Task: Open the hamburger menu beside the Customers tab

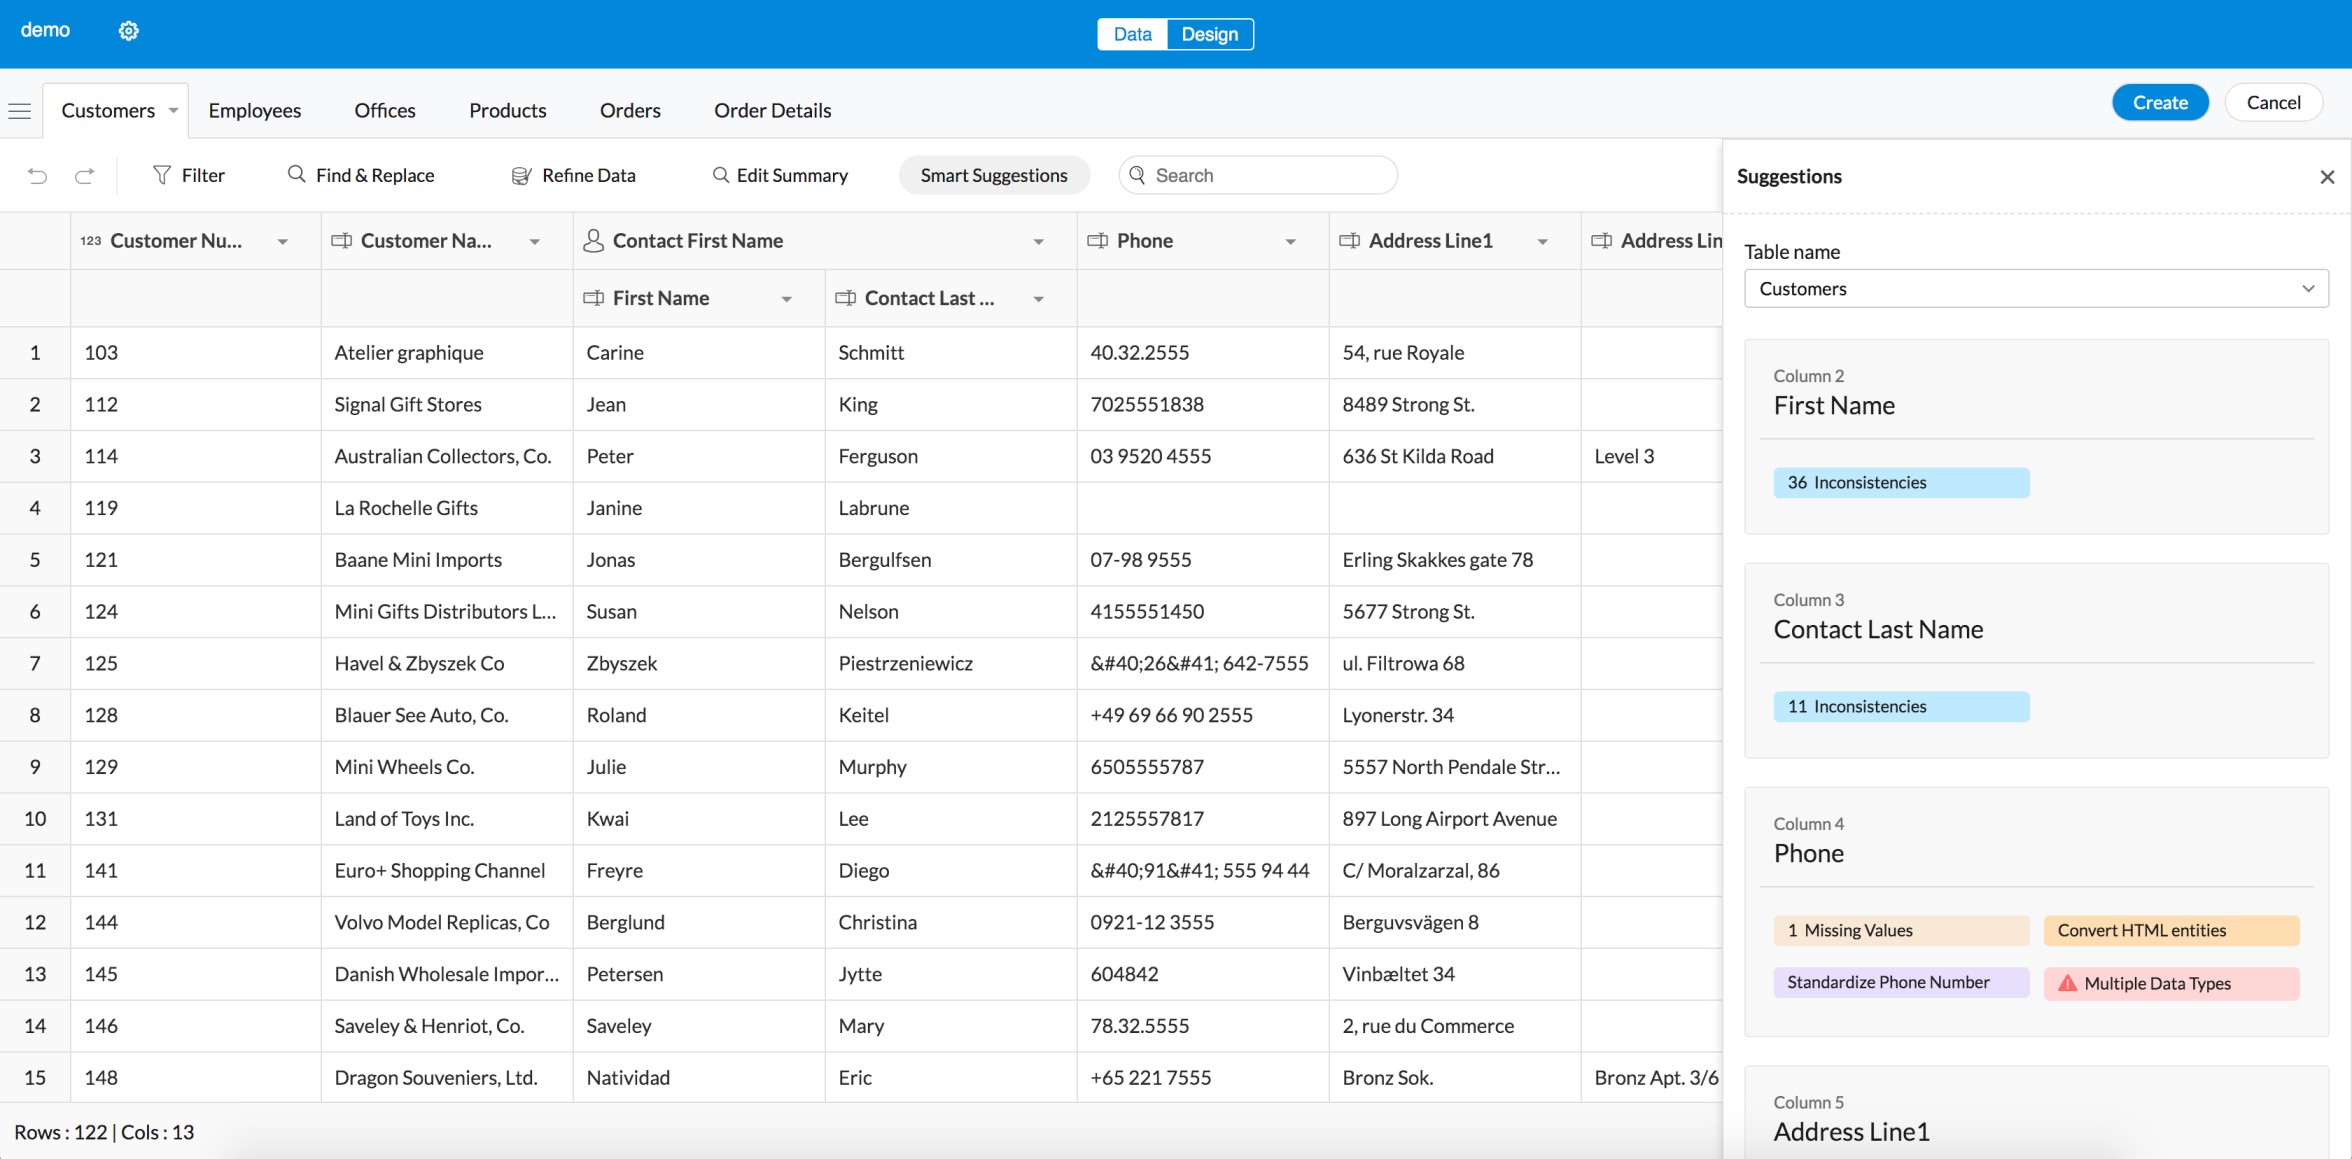Action: click(x=20, y=111)
